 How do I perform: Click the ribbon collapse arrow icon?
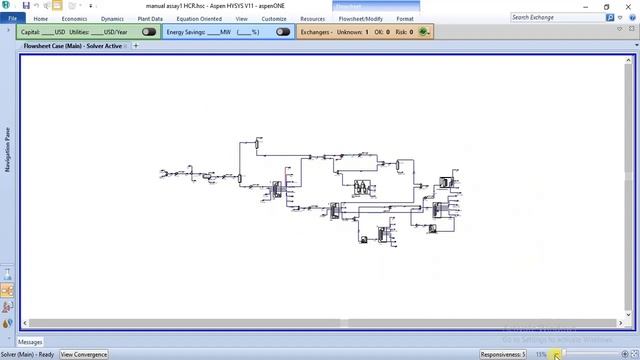coord(620,29)
